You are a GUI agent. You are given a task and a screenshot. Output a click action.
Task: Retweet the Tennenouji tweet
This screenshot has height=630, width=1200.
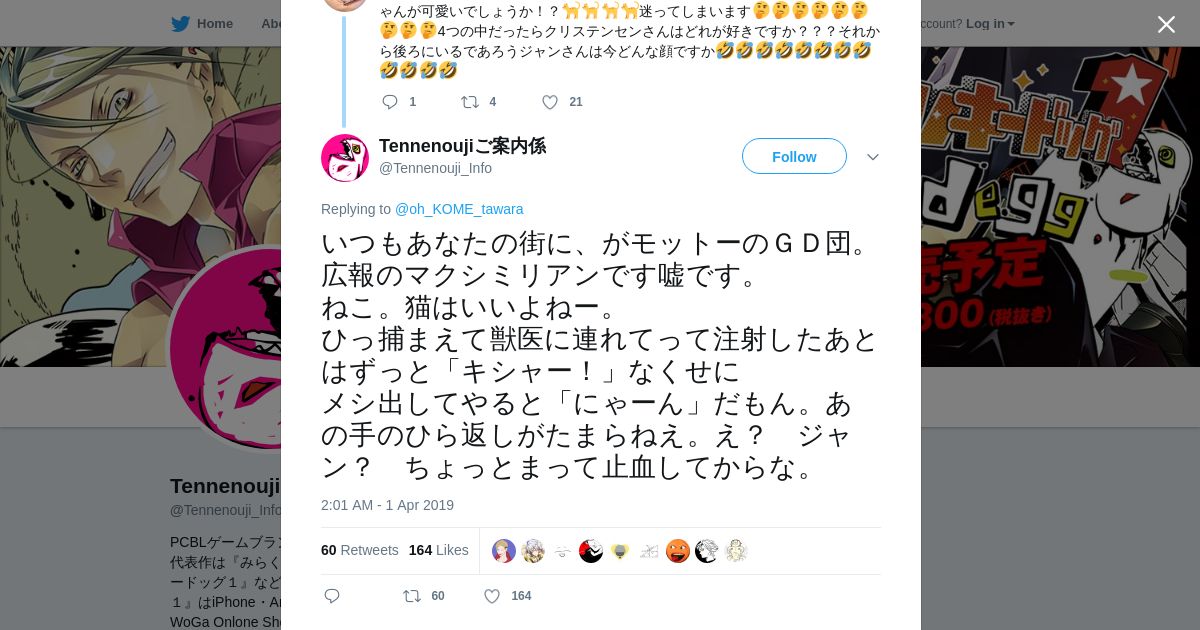[412, 596]
